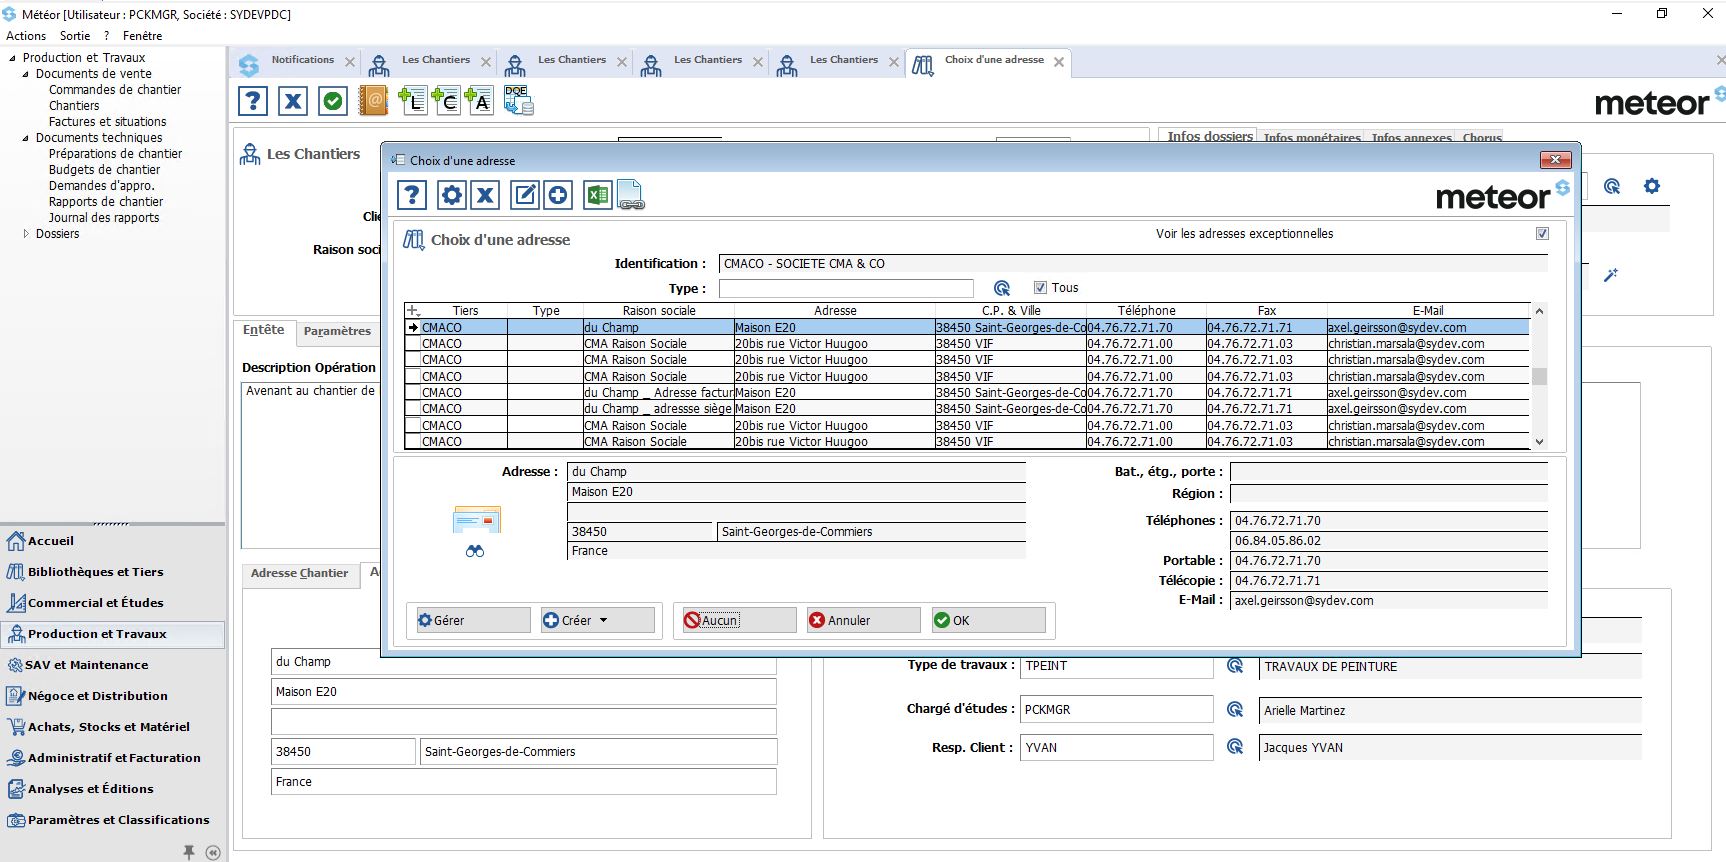Open the Infos dossiers tab
The width and height of the screenshot is (1726, 862).
1209,136
